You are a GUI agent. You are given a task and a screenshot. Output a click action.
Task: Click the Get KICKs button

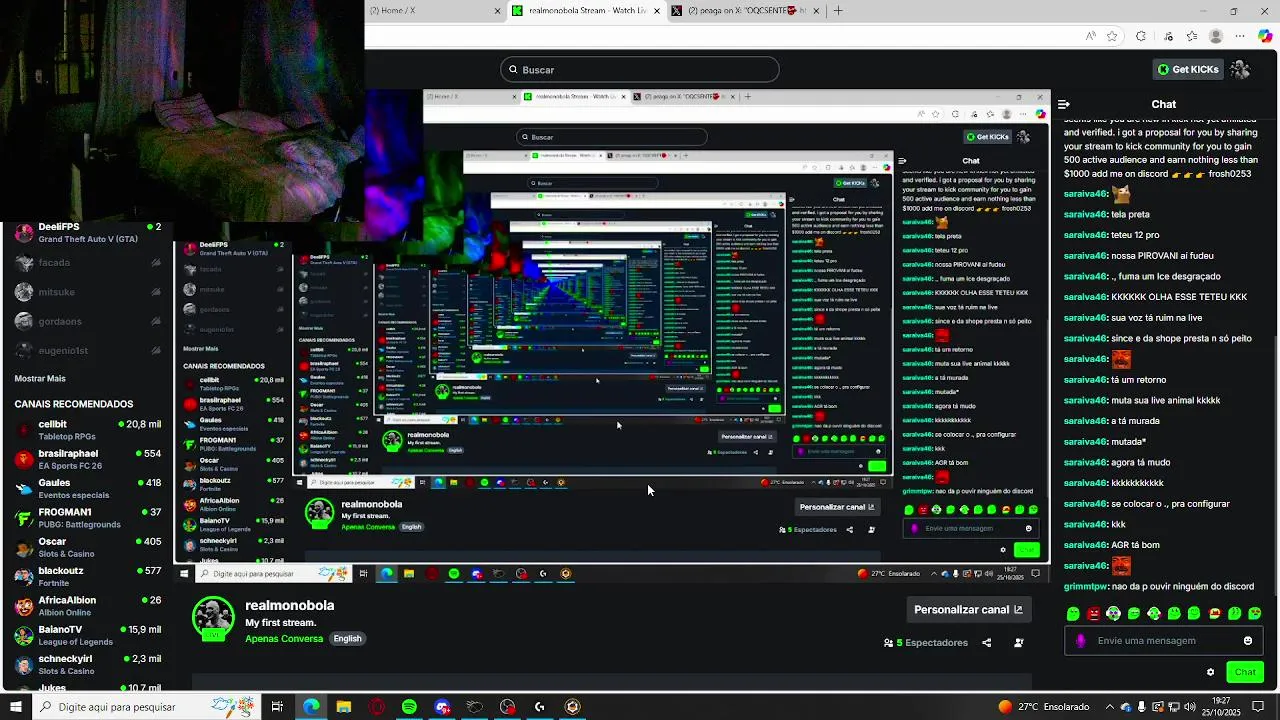coord(1188,69)
